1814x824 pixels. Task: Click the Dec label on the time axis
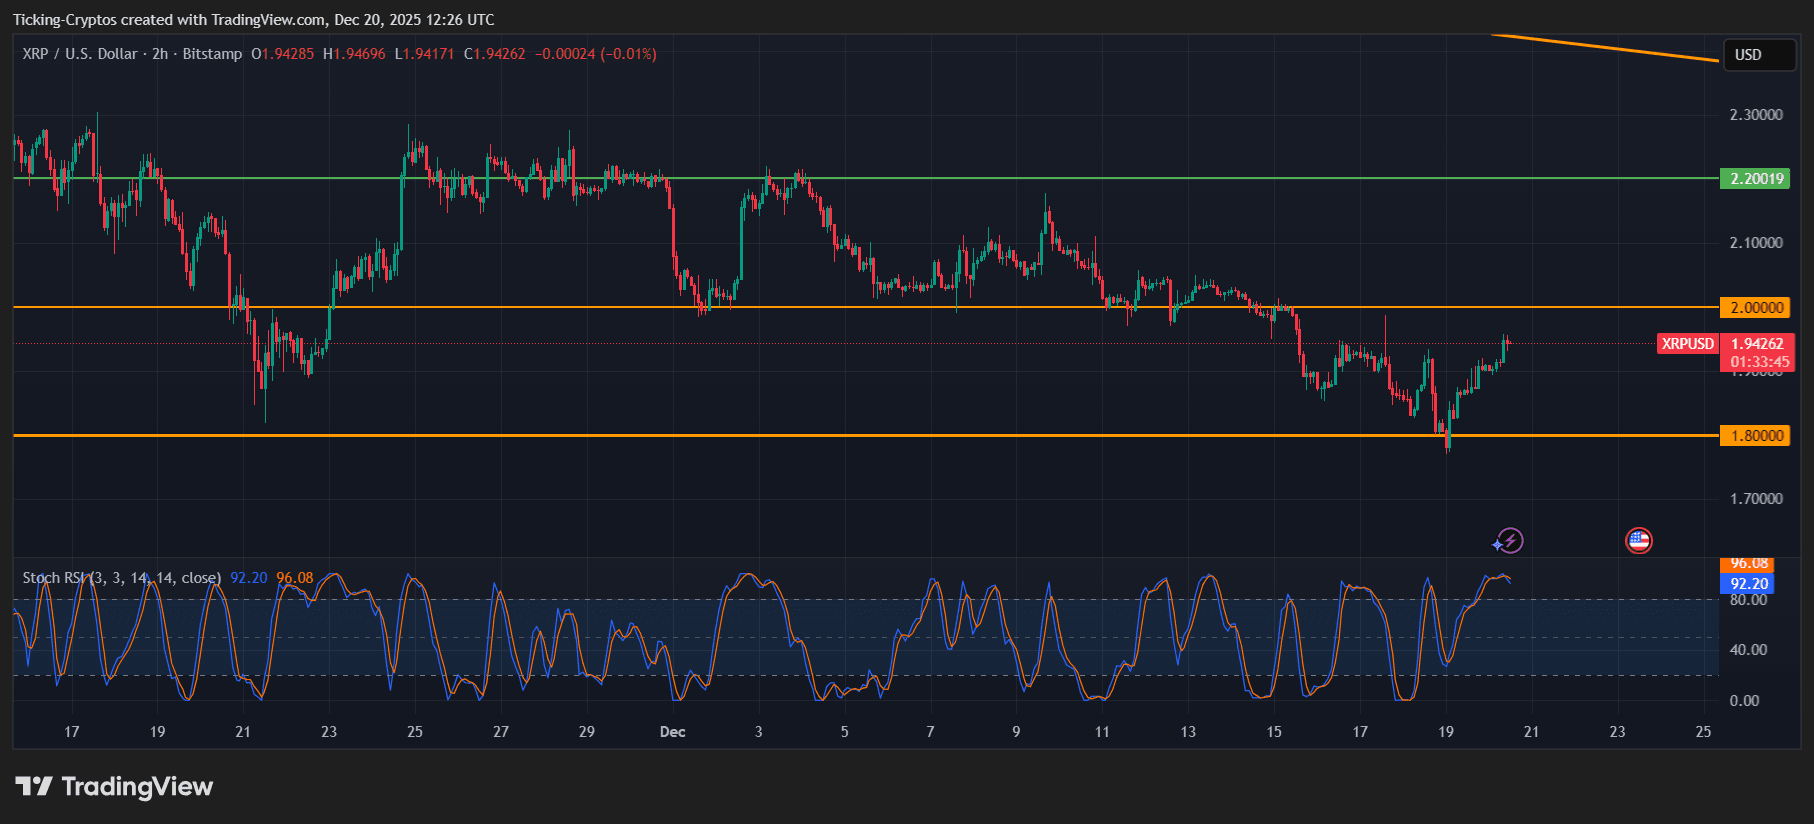pyautogui.click(x=672, y=732)
